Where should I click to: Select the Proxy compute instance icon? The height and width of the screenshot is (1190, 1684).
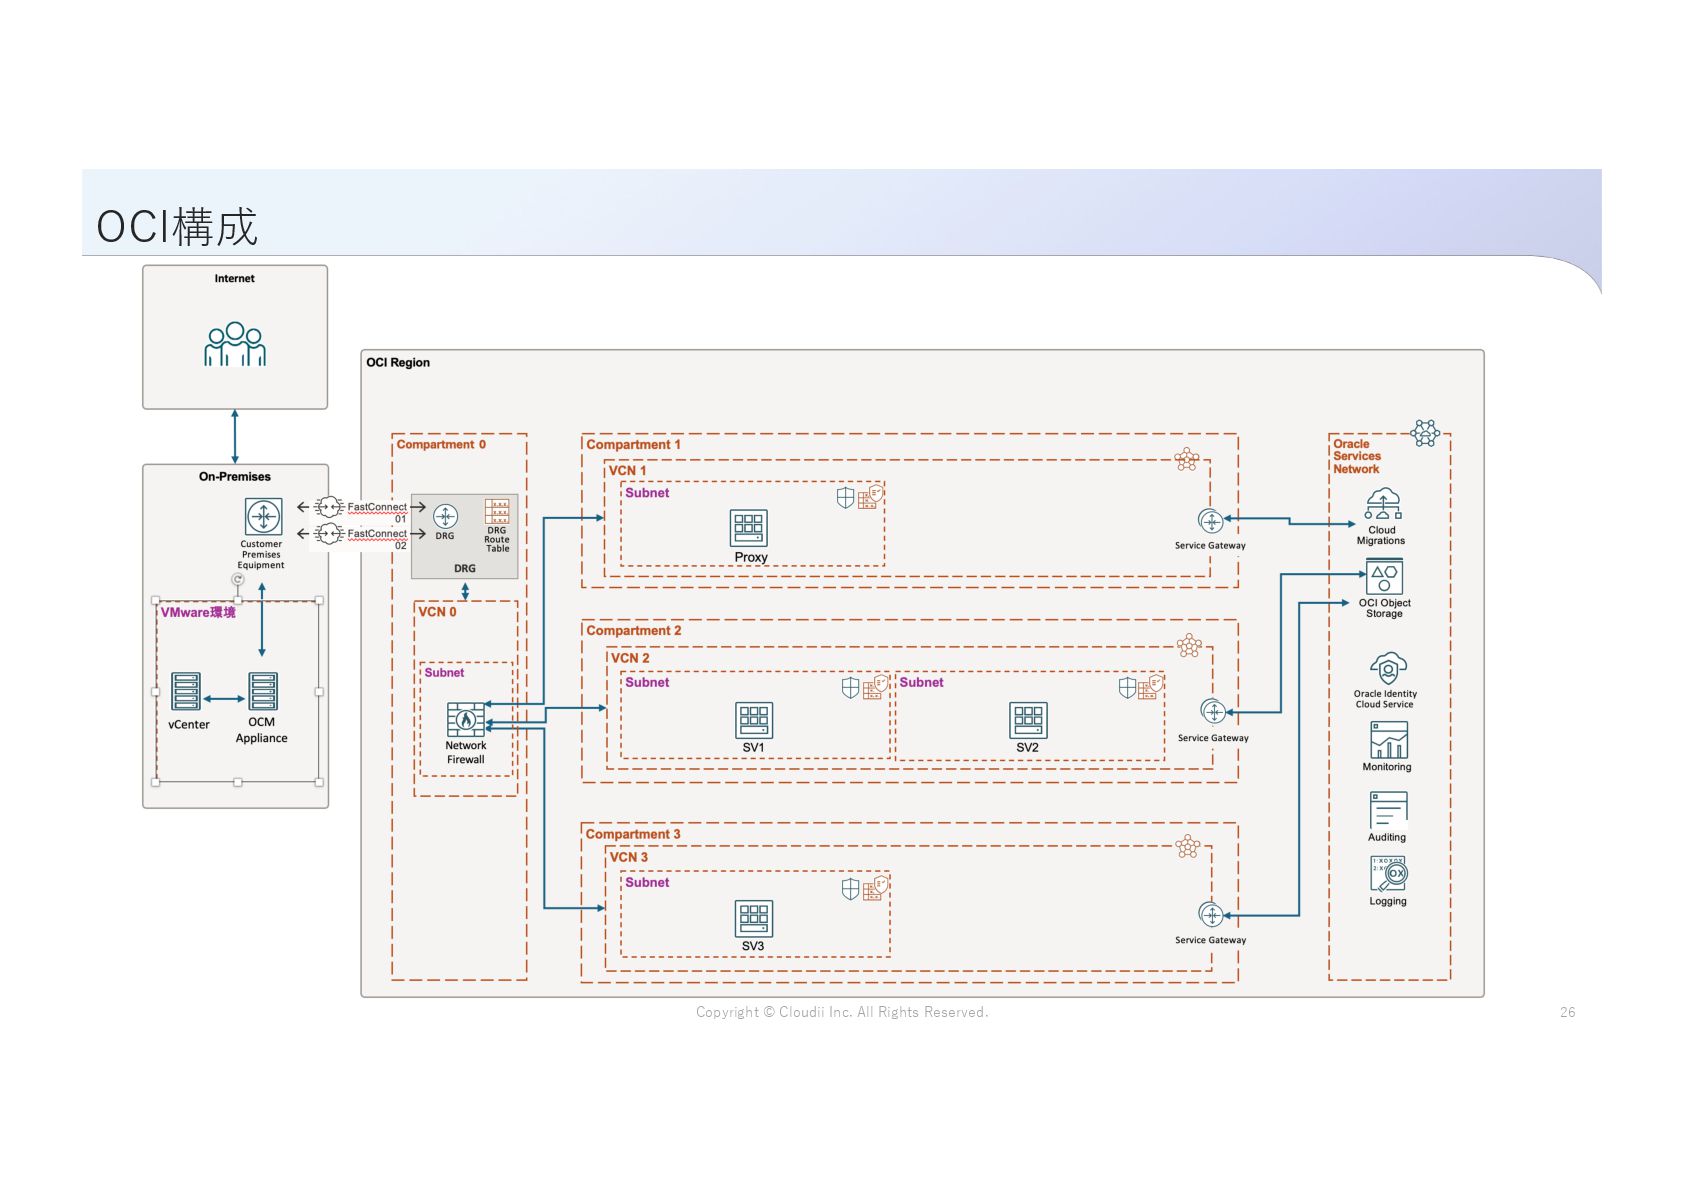coord(749,528)
